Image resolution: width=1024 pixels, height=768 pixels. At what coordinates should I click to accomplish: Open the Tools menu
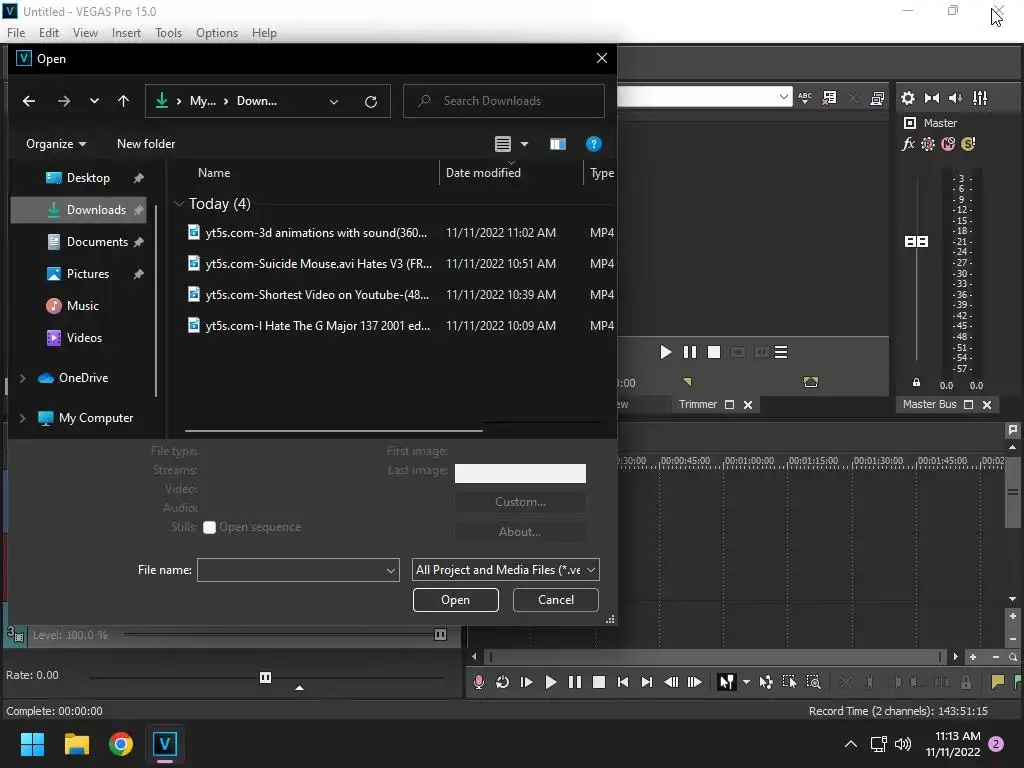168,33
